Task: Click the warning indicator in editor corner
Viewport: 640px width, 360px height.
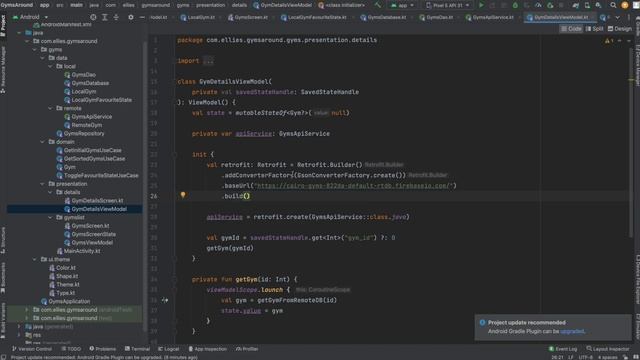Action: (x=609, y=40)
